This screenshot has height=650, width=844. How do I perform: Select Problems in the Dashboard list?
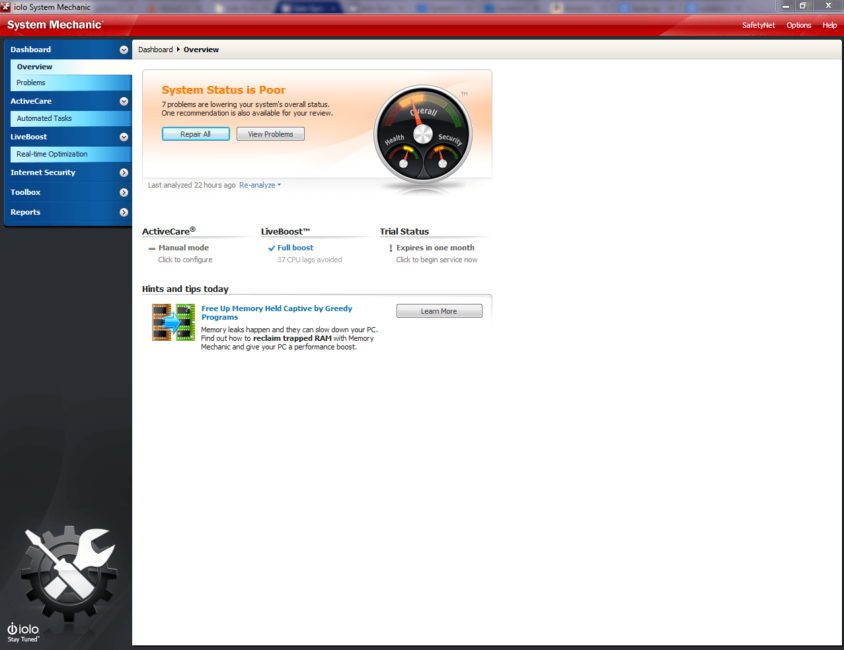coord(31,83)
